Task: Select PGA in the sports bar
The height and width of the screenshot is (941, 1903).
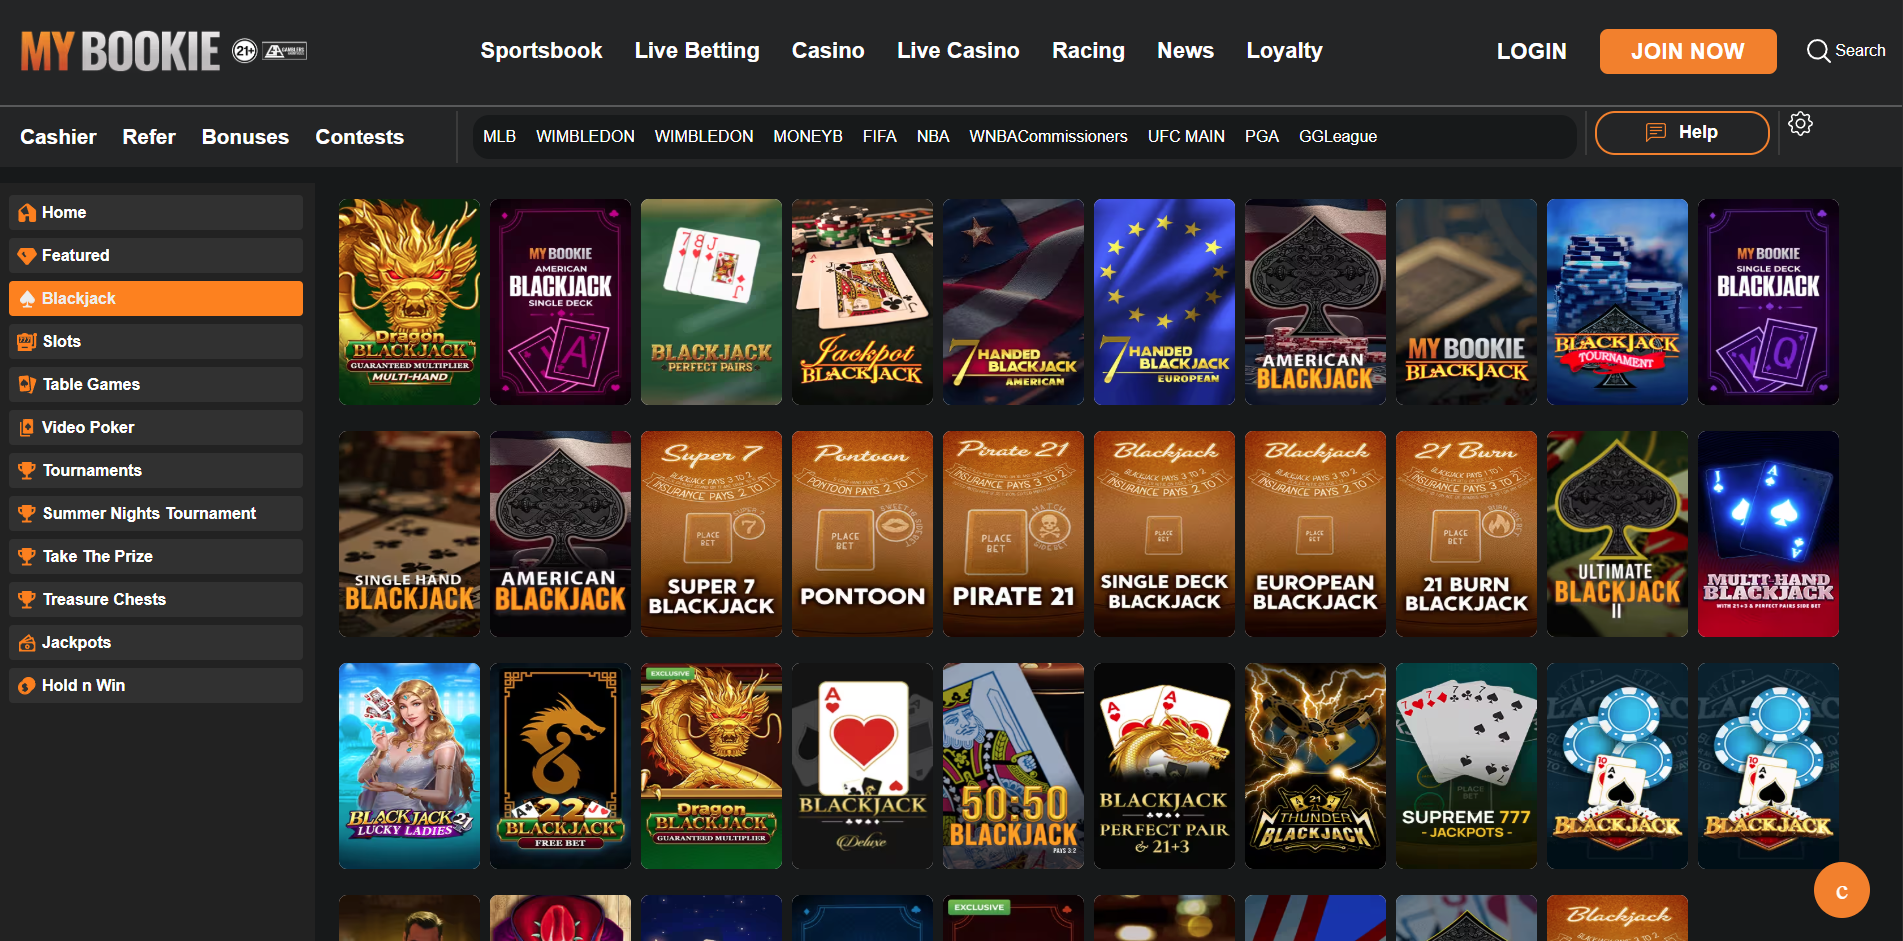Action: (1262, 136)
